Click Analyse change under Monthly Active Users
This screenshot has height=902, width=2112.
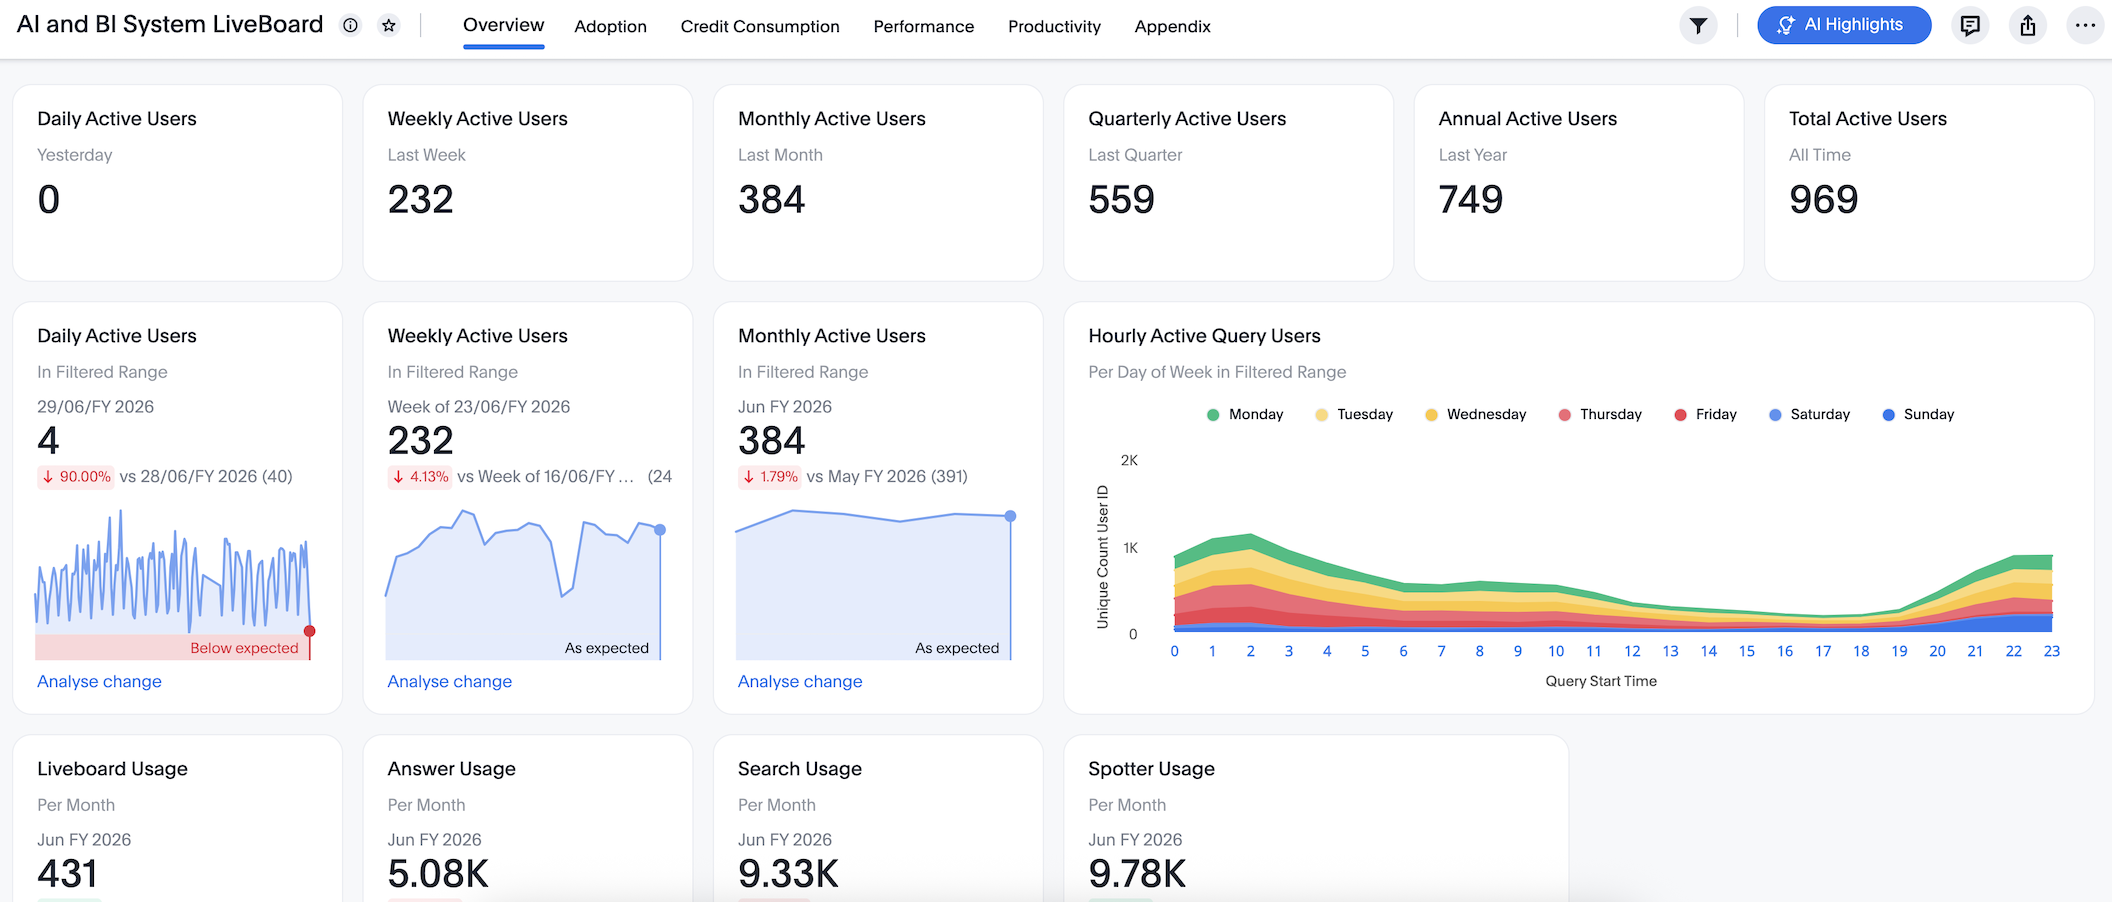click(799, 681)
